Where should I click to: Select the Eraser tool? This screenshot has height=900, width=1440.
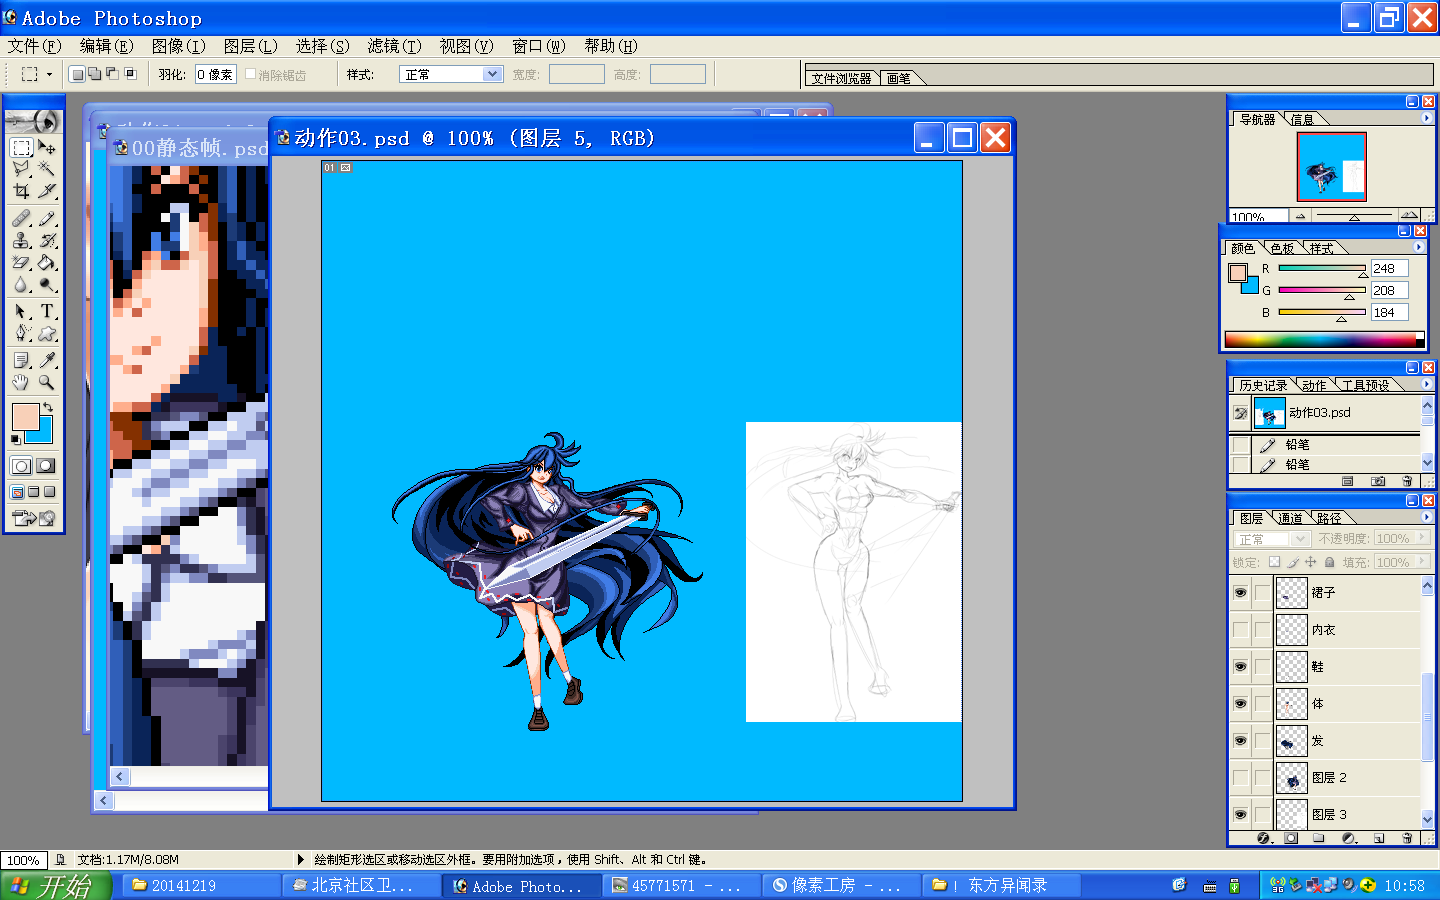pos(21,262)
